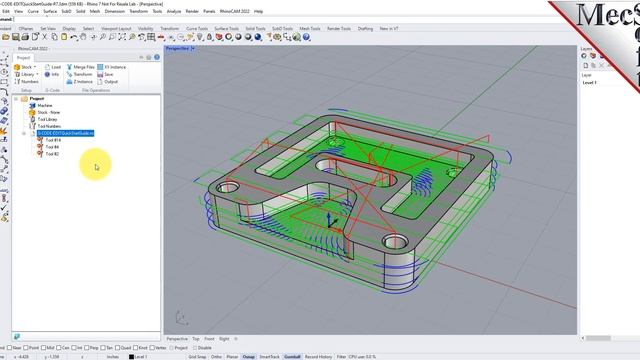Click the Paste clipboard icon
This screenshot has height=360, width=640.
tap(64, 37)
